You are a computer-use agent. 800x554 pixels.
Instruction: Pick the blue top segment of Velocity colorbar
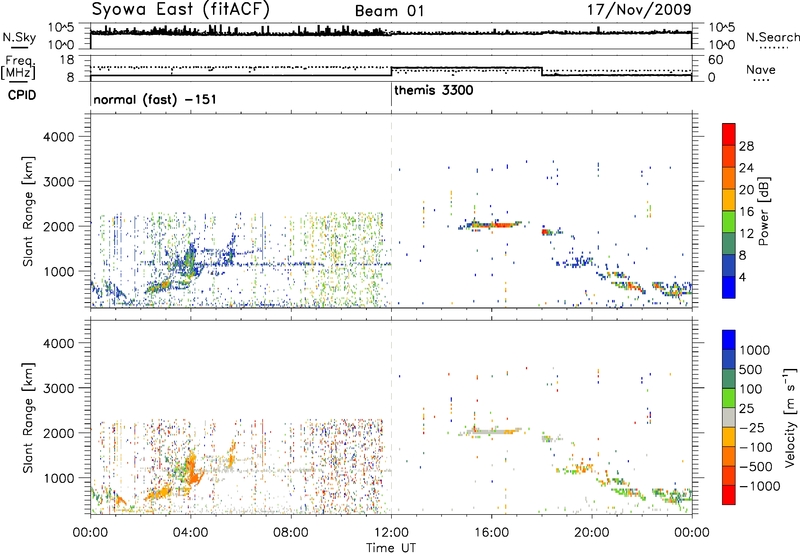click(x=729, y=340)
